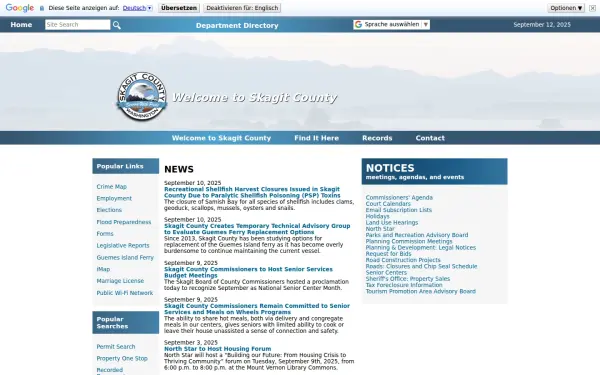
Task: Click the Übersetzen button
Action: pos(179,8)
